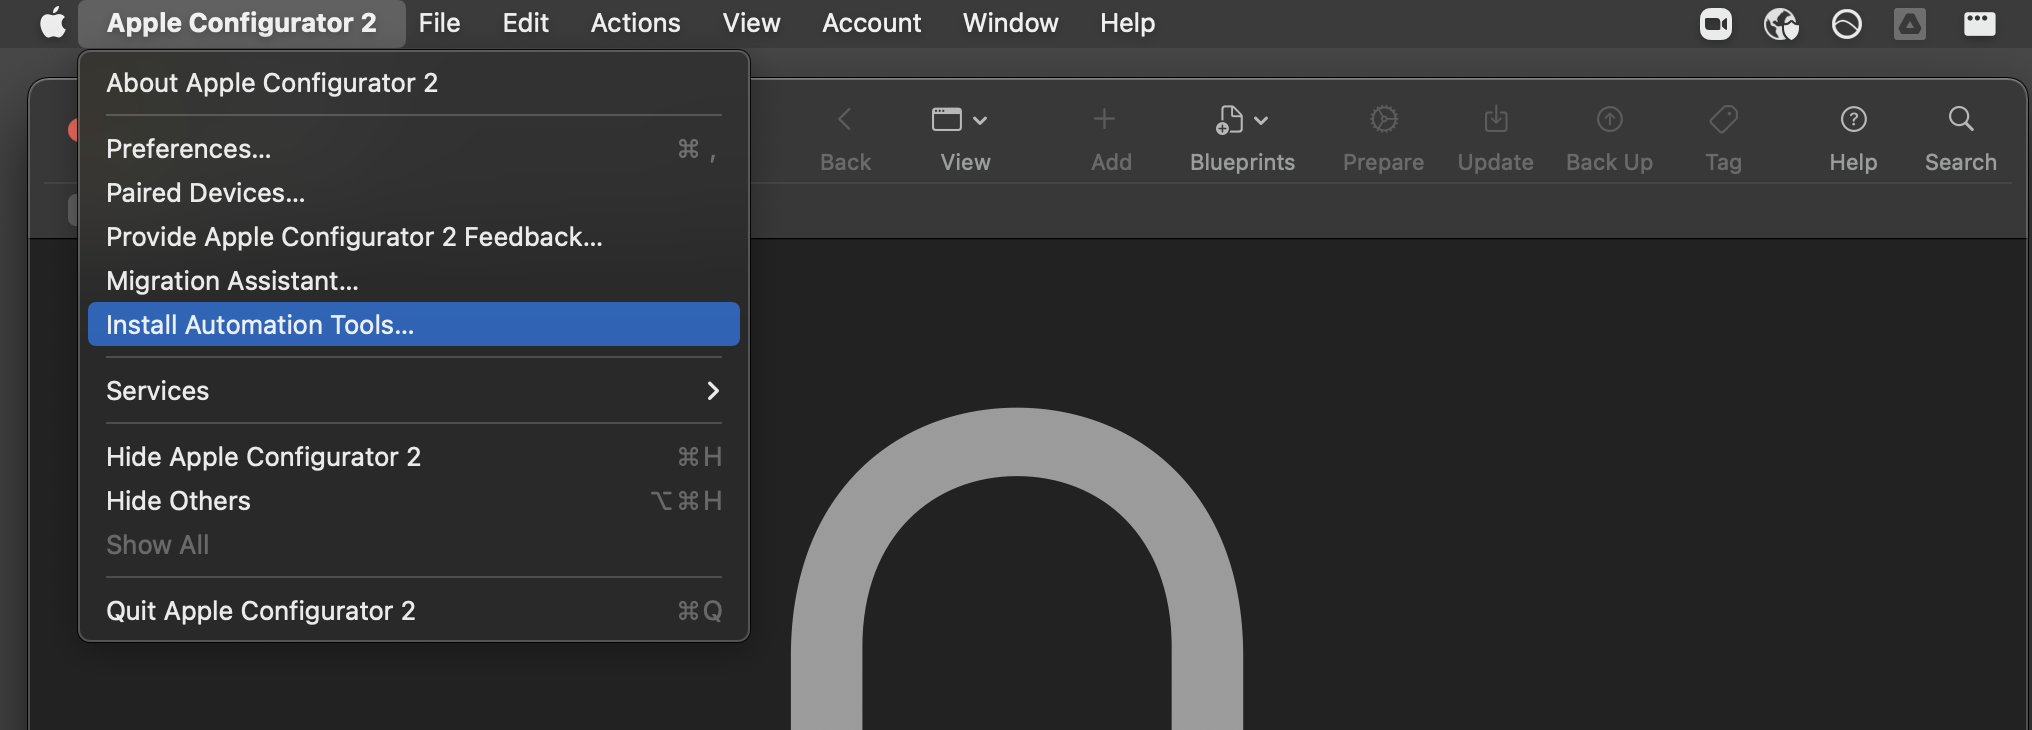This screenshot has width=2032, height=730.
Task: Click the Update toolbar icon
Action: click(x=1496, y=119)
